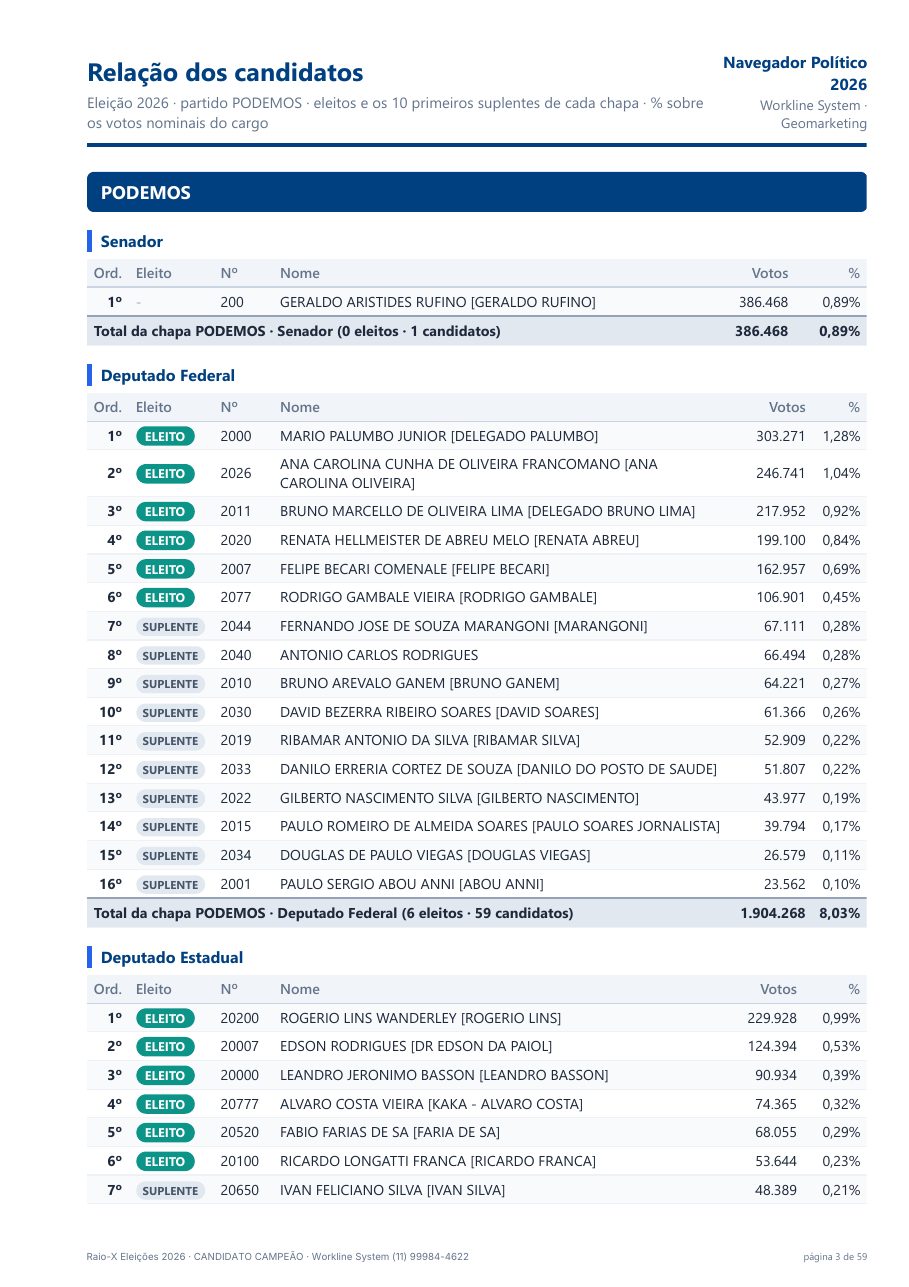This screenshot has width=909, height=1287.
Task: Click the Deputado Federal total 1.904.268 votes
Action: point(772,913)
